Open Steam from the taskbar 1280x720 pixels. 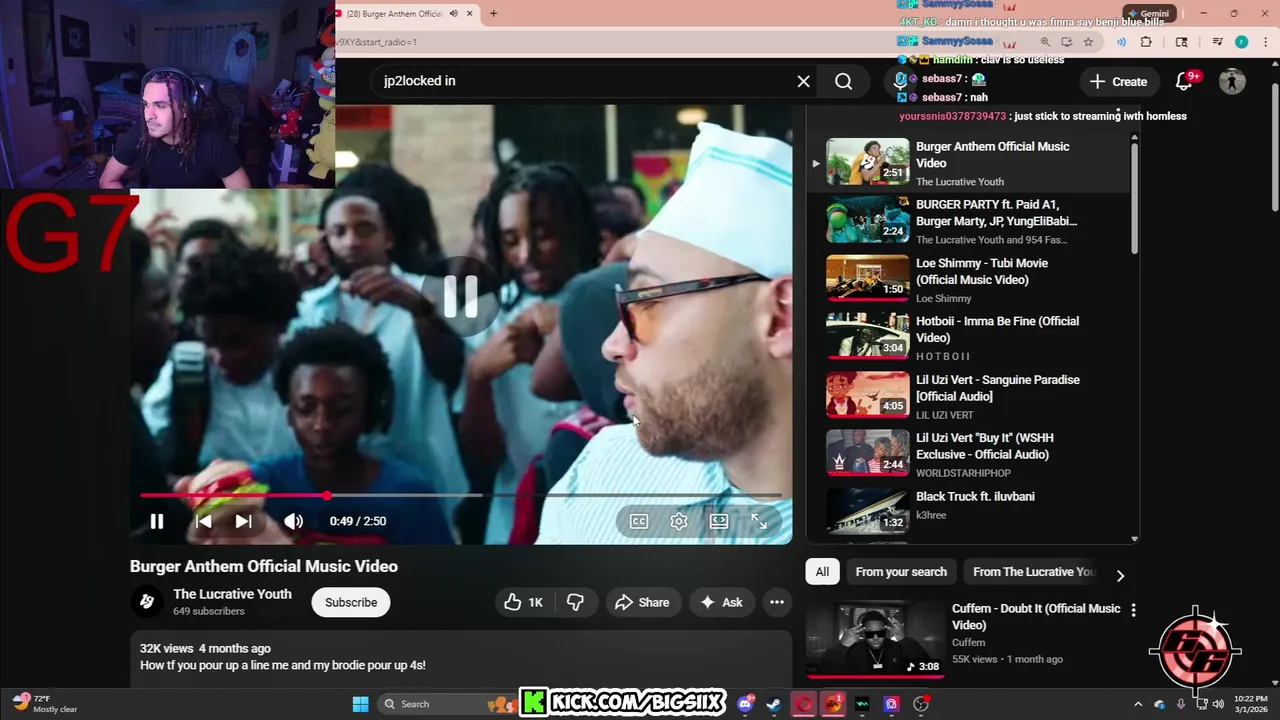click(774, 704)
